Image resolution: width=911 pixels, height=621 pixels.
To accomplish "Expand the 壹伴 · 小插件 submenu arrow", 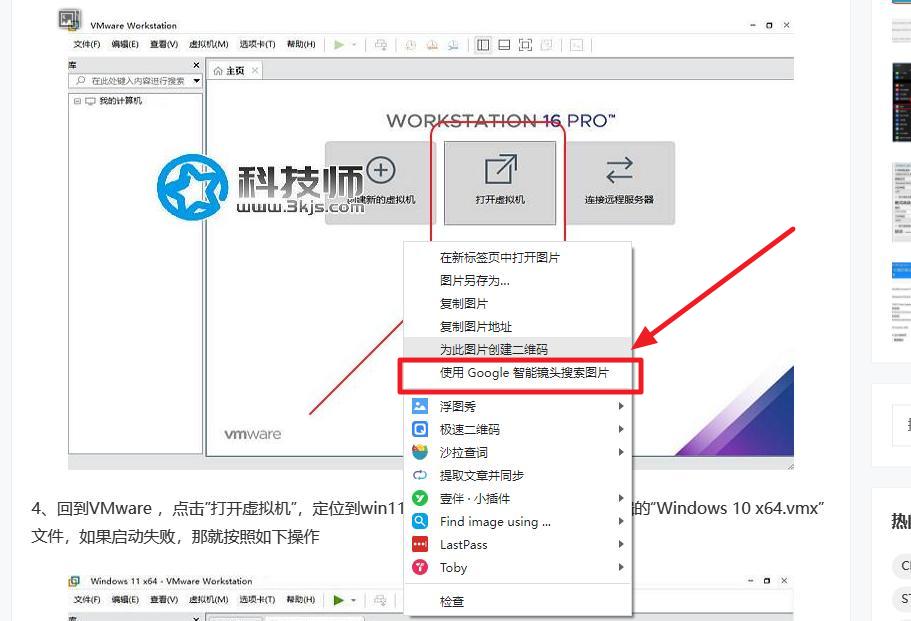I will pyautogui.click(x=621, y=498).
